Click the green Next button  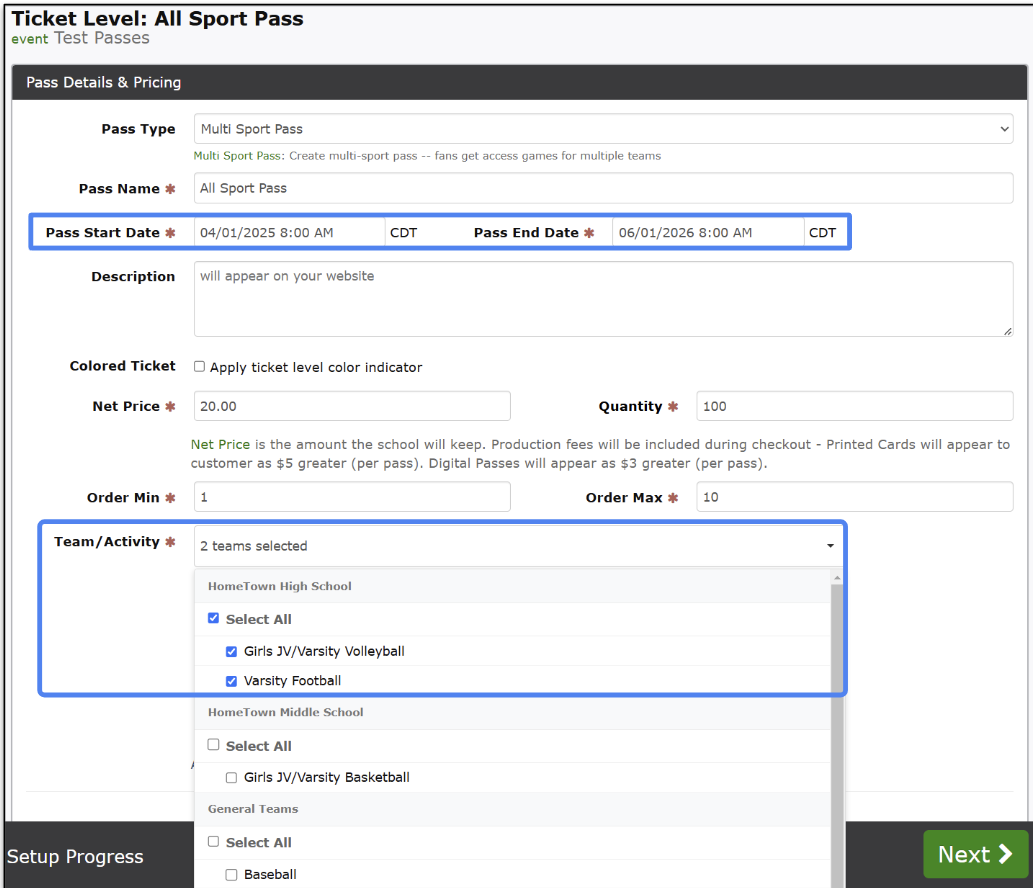point(975,854)
